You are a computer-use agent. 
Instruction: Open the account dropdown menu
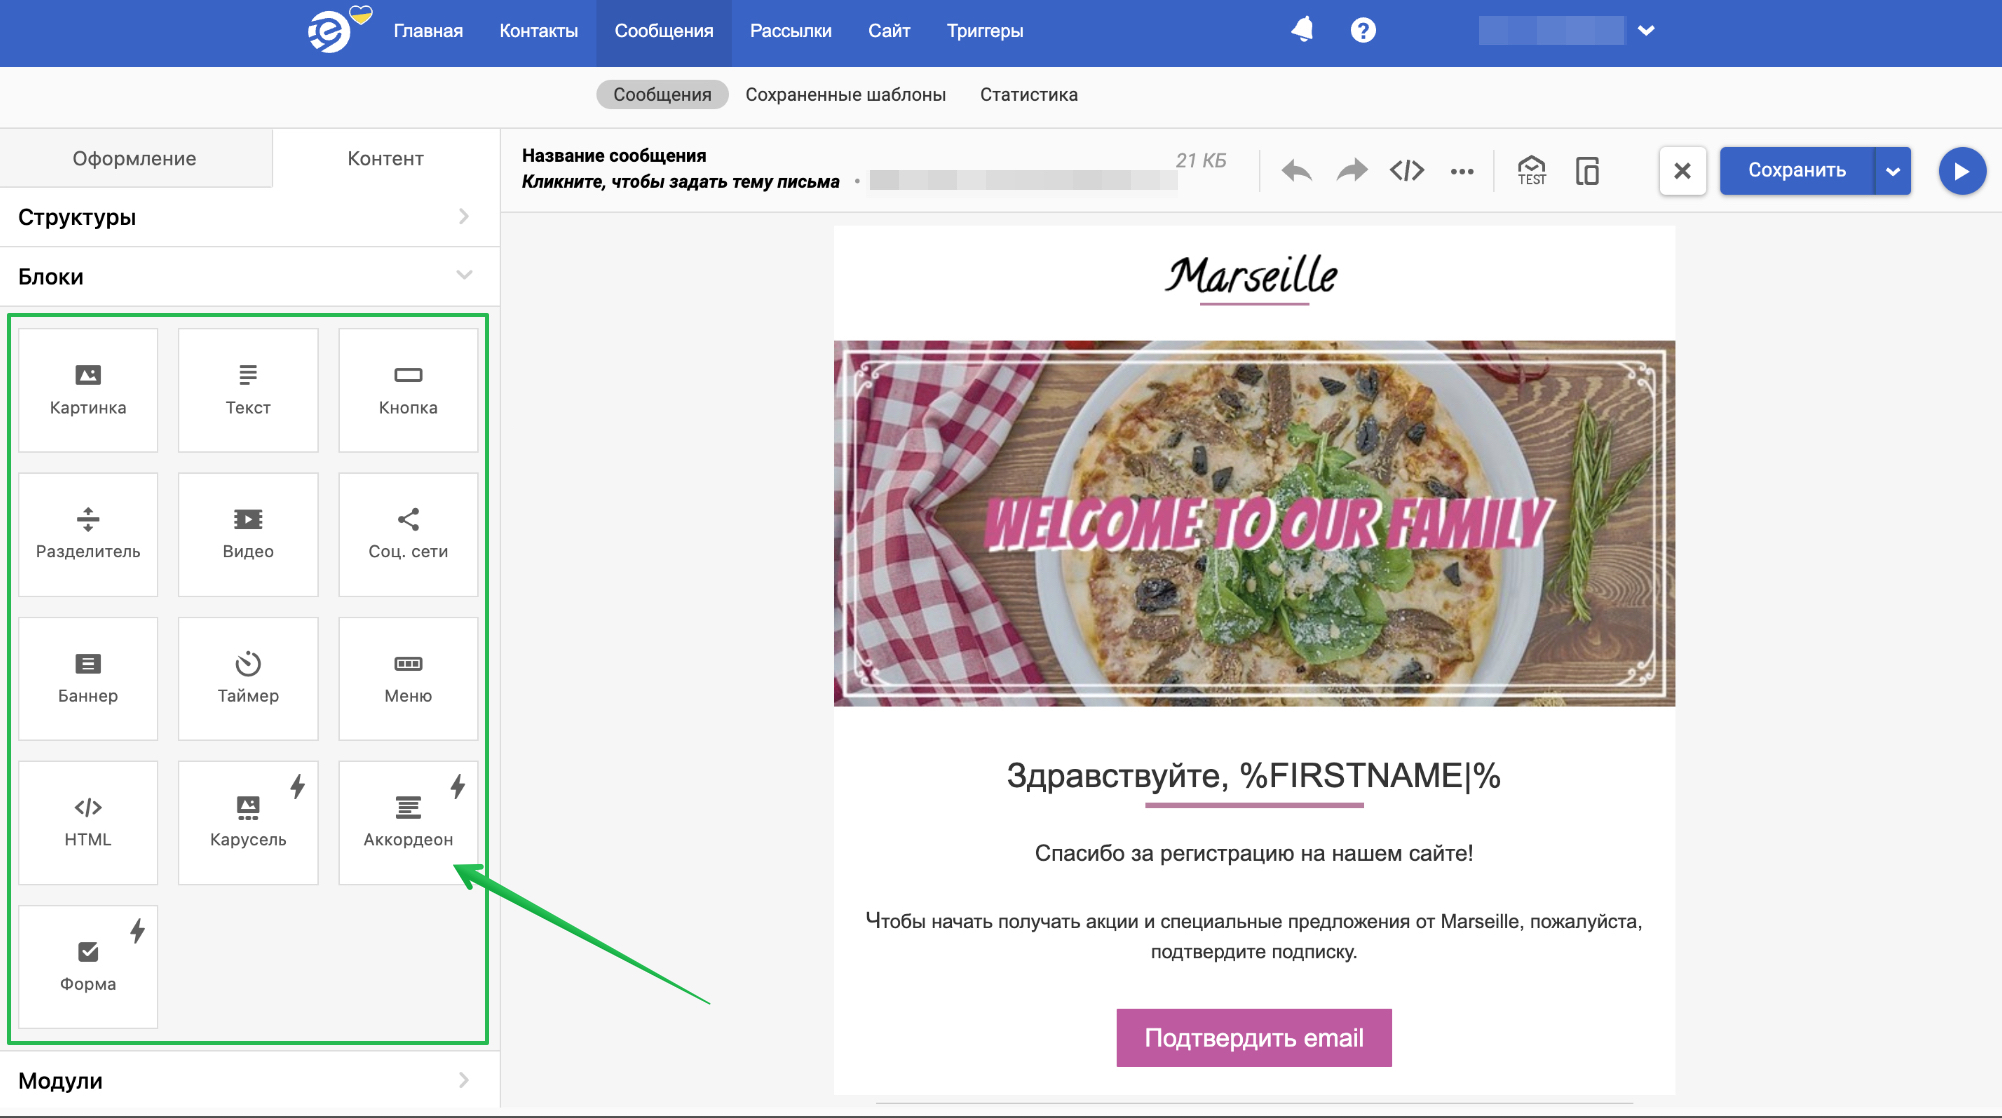point(1646,30)
